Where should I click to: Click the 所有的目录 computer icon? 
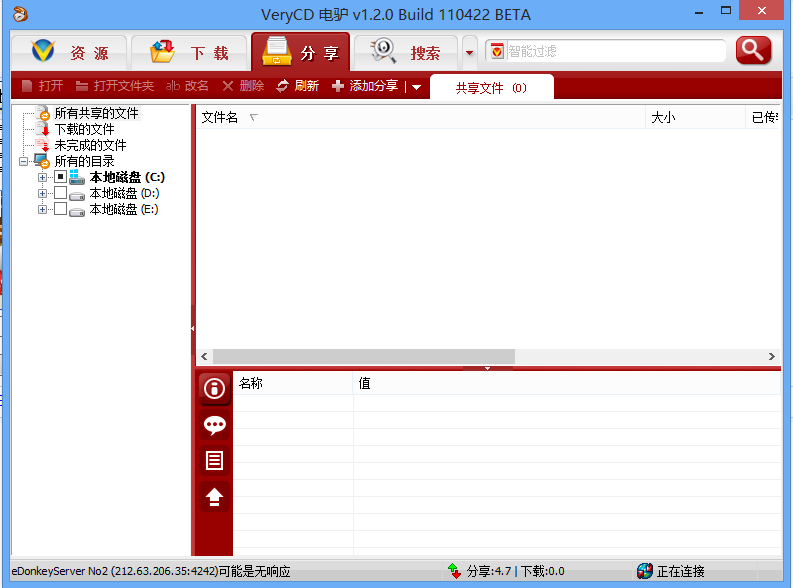click(x=42, y=161)
